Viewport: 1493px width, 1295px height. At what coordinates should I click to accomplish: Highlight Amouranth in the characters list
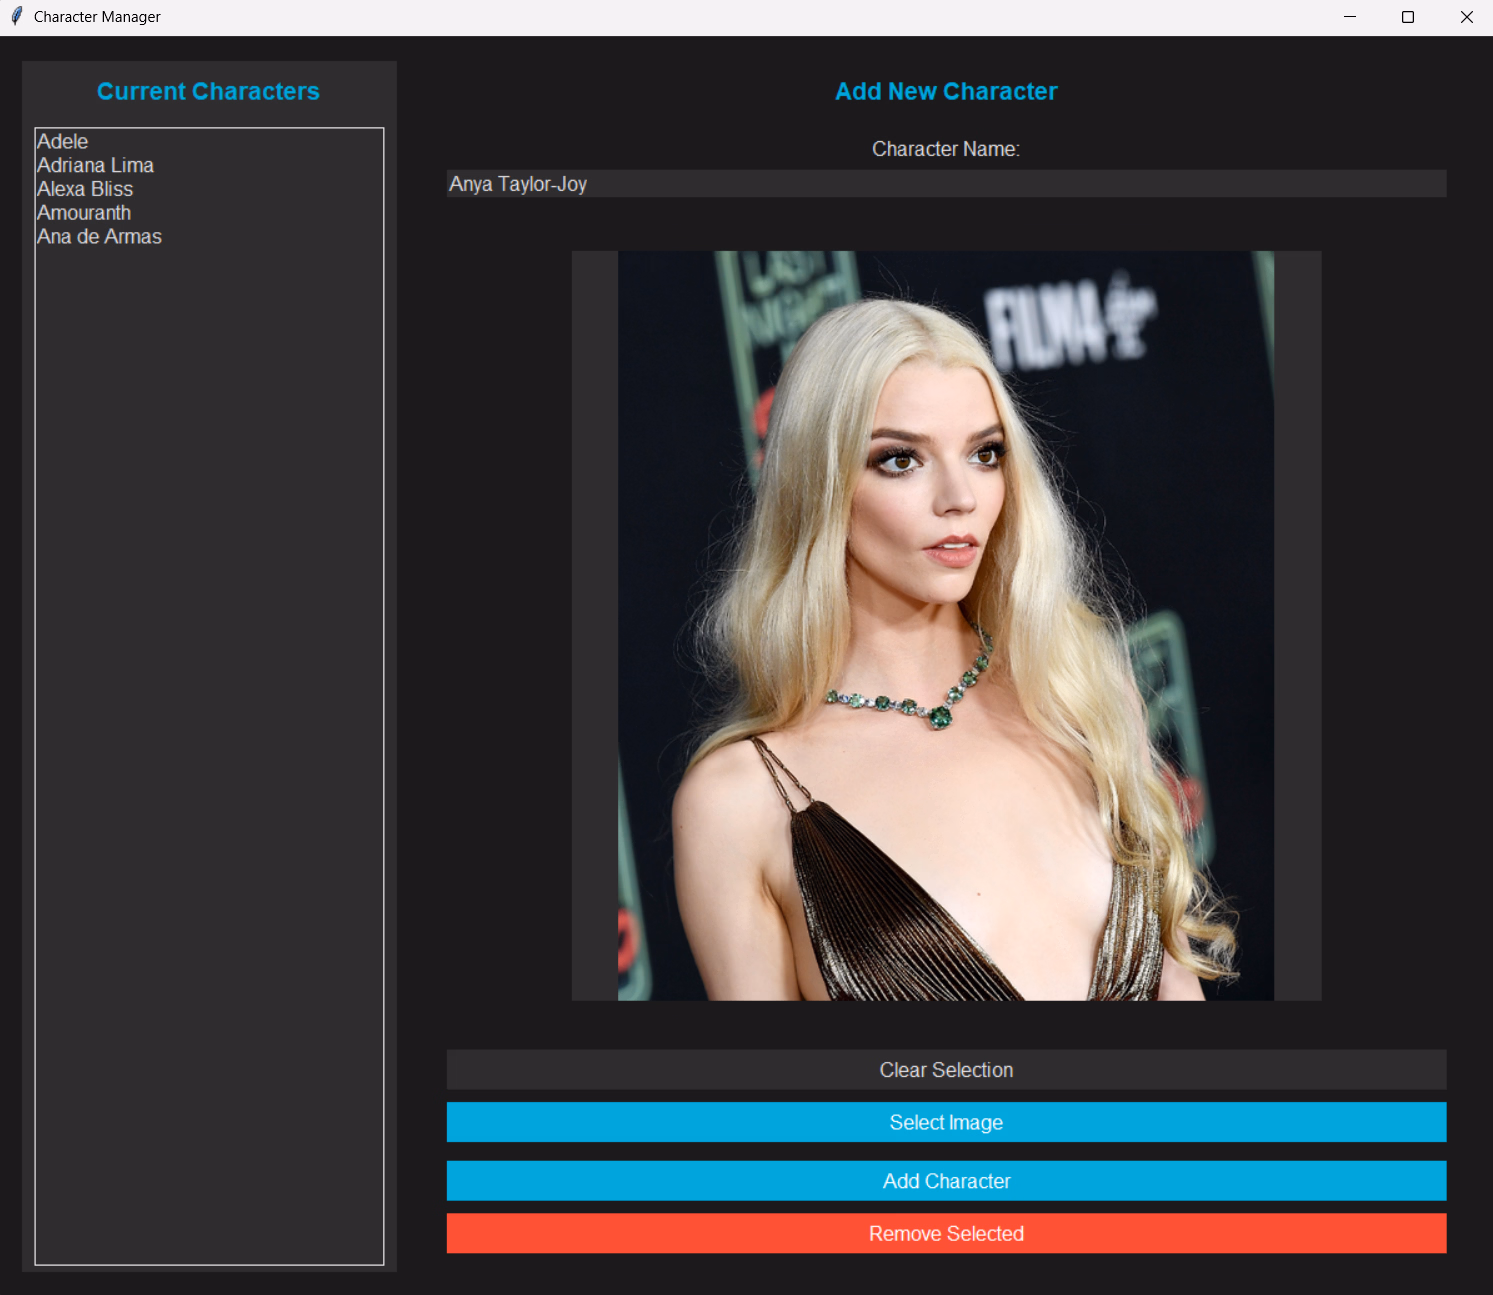pos(84,213)
